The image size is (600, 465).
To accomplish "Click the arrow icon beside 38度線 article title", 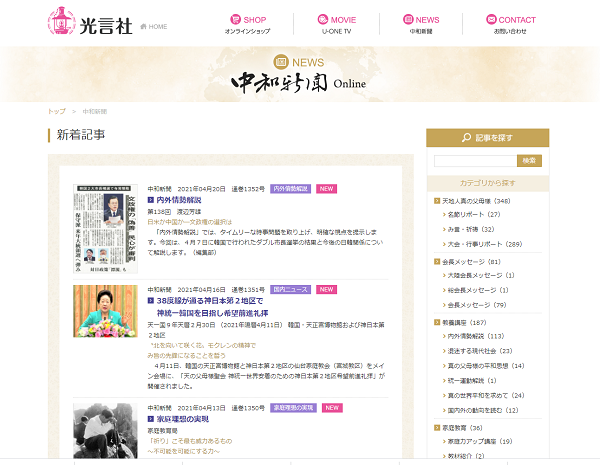I will pyautogui.click(x=150, y=301).
